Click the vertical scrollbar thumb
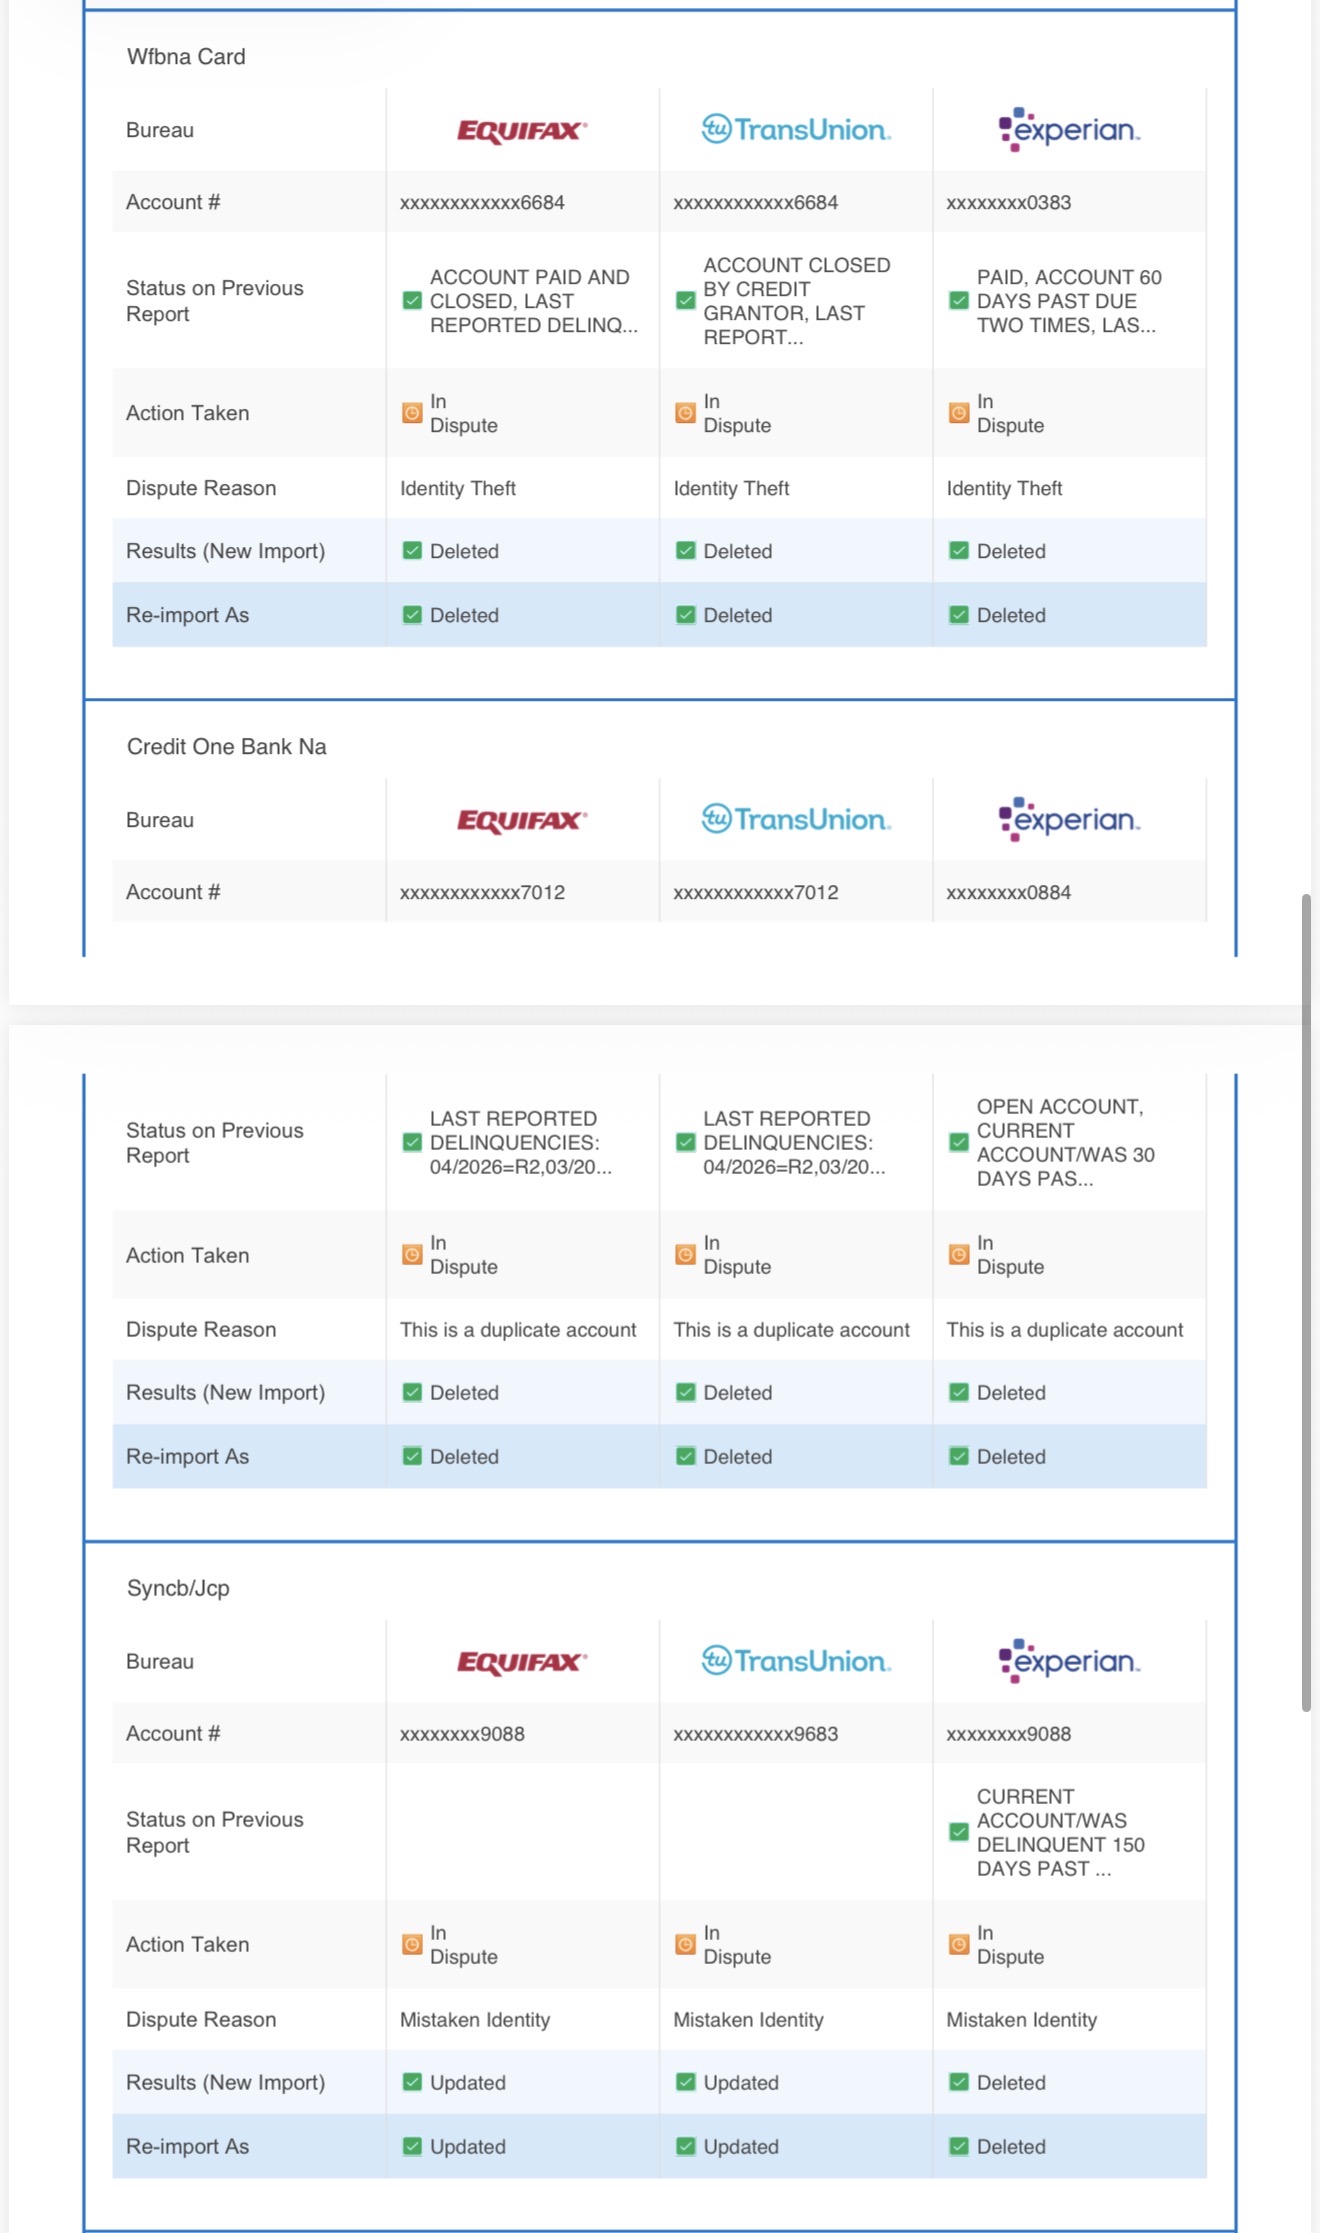 click(1306, 1303)
